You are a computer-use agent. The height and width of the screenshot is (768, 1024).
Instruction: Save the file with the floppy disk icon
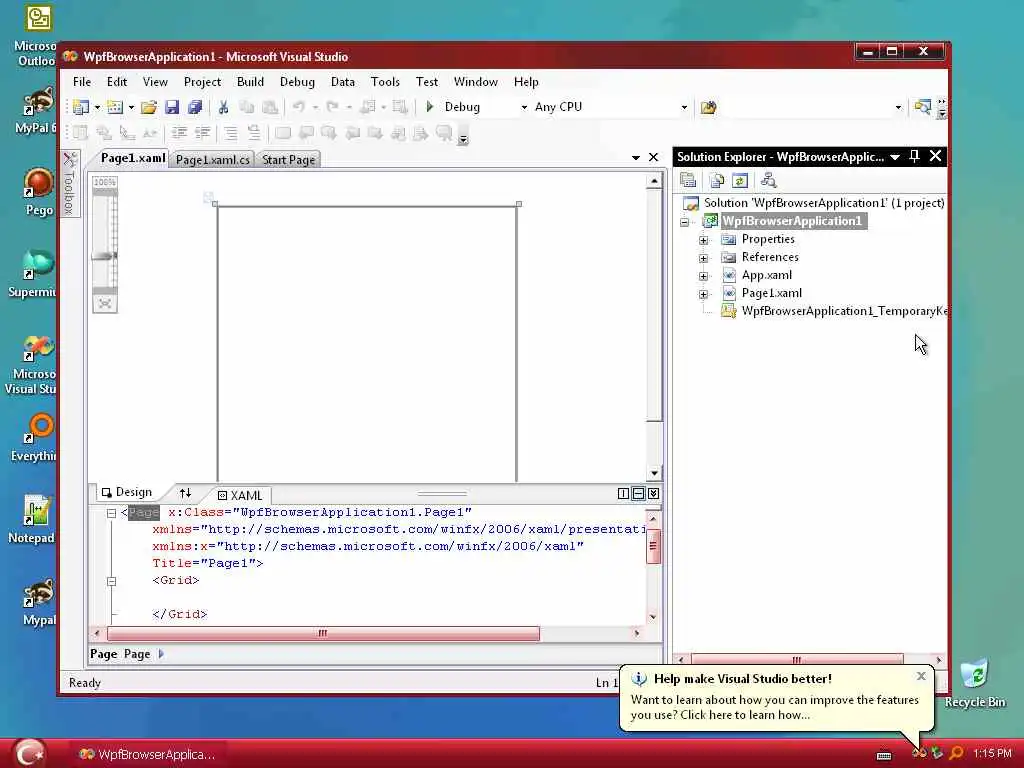pyautogui.click(x=172, y=107)
